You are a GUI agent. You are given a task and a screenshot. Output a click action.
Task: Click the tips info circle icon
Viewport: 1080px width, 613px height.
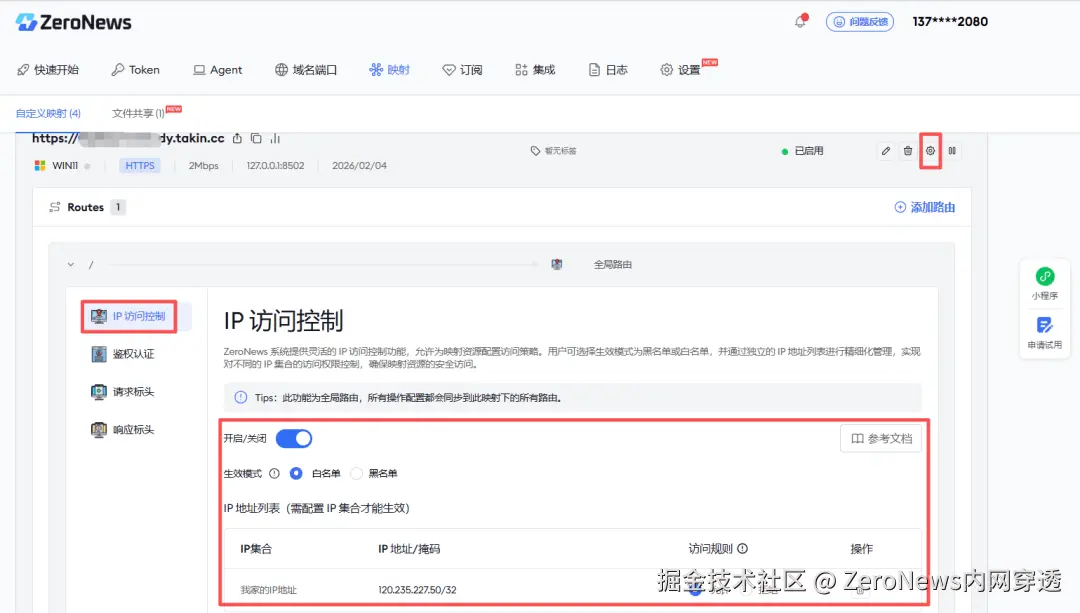click(x=240, y=397)
